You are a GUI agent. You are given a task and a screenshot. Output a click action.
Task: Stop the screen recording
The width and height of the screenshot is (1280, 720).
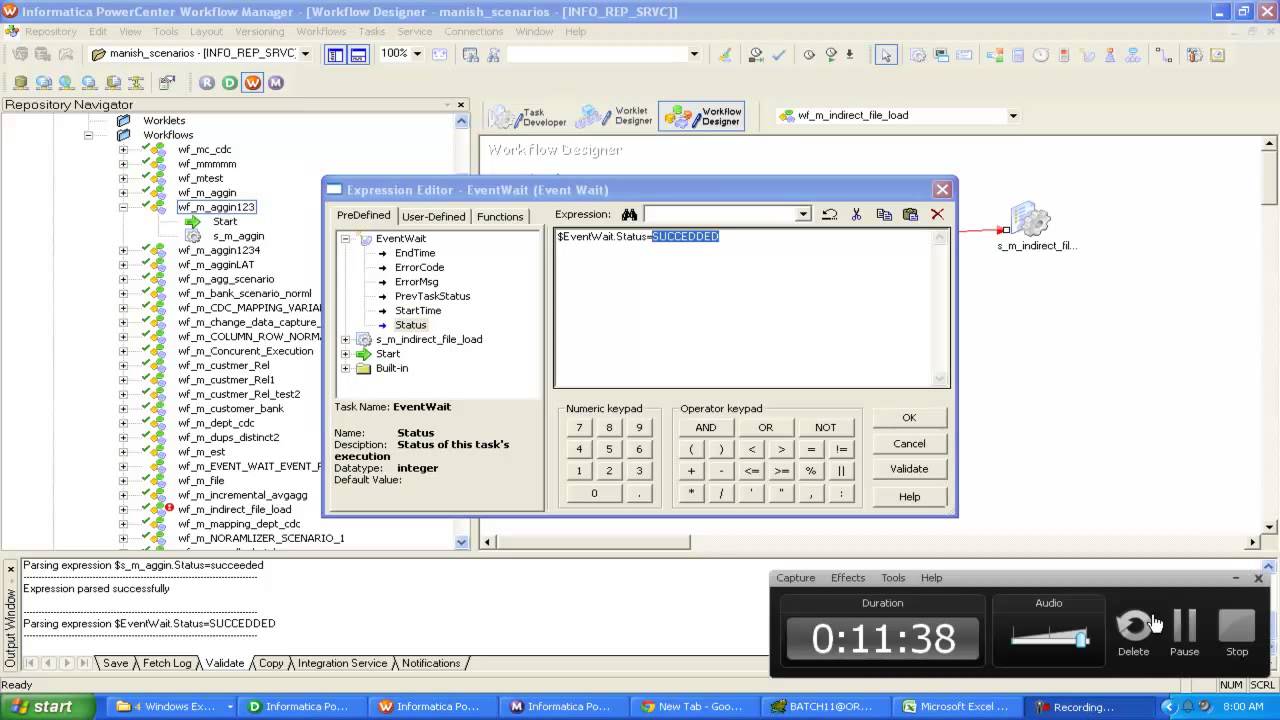point(1237,634)
